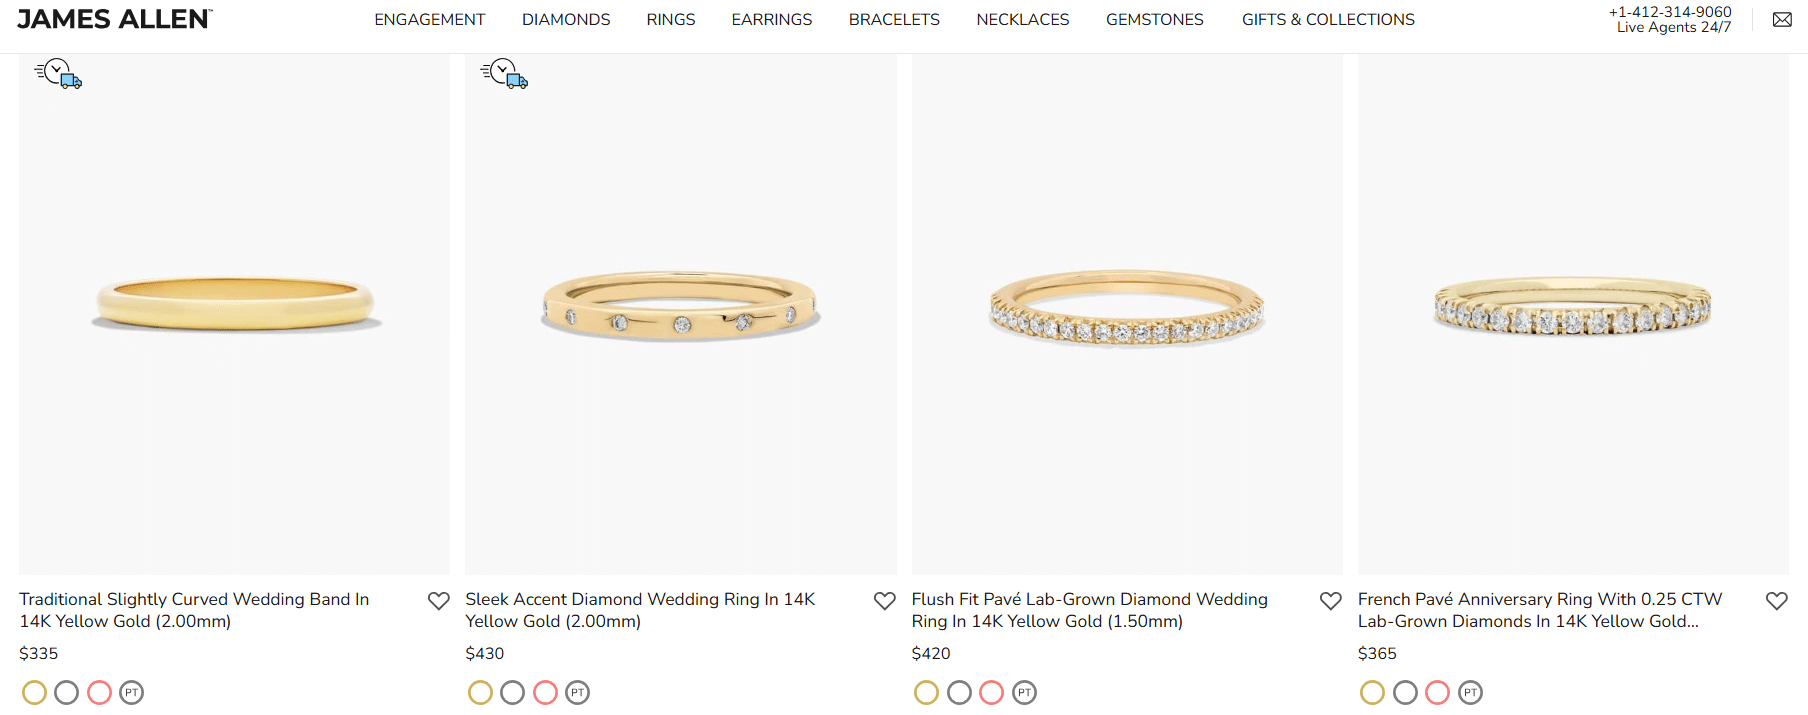
Task: Add Sleek Accent Diamond Ring to wishlist
Action: [884, 601]
